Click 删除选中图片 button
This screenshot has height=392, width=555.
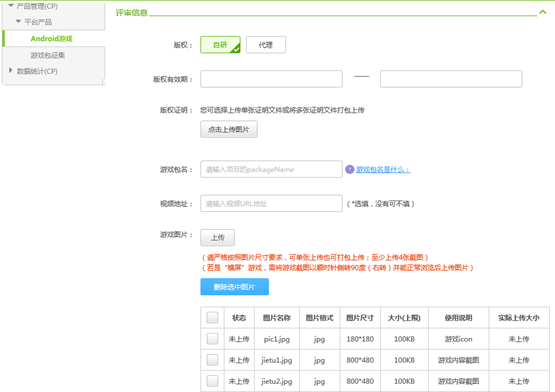234,287
